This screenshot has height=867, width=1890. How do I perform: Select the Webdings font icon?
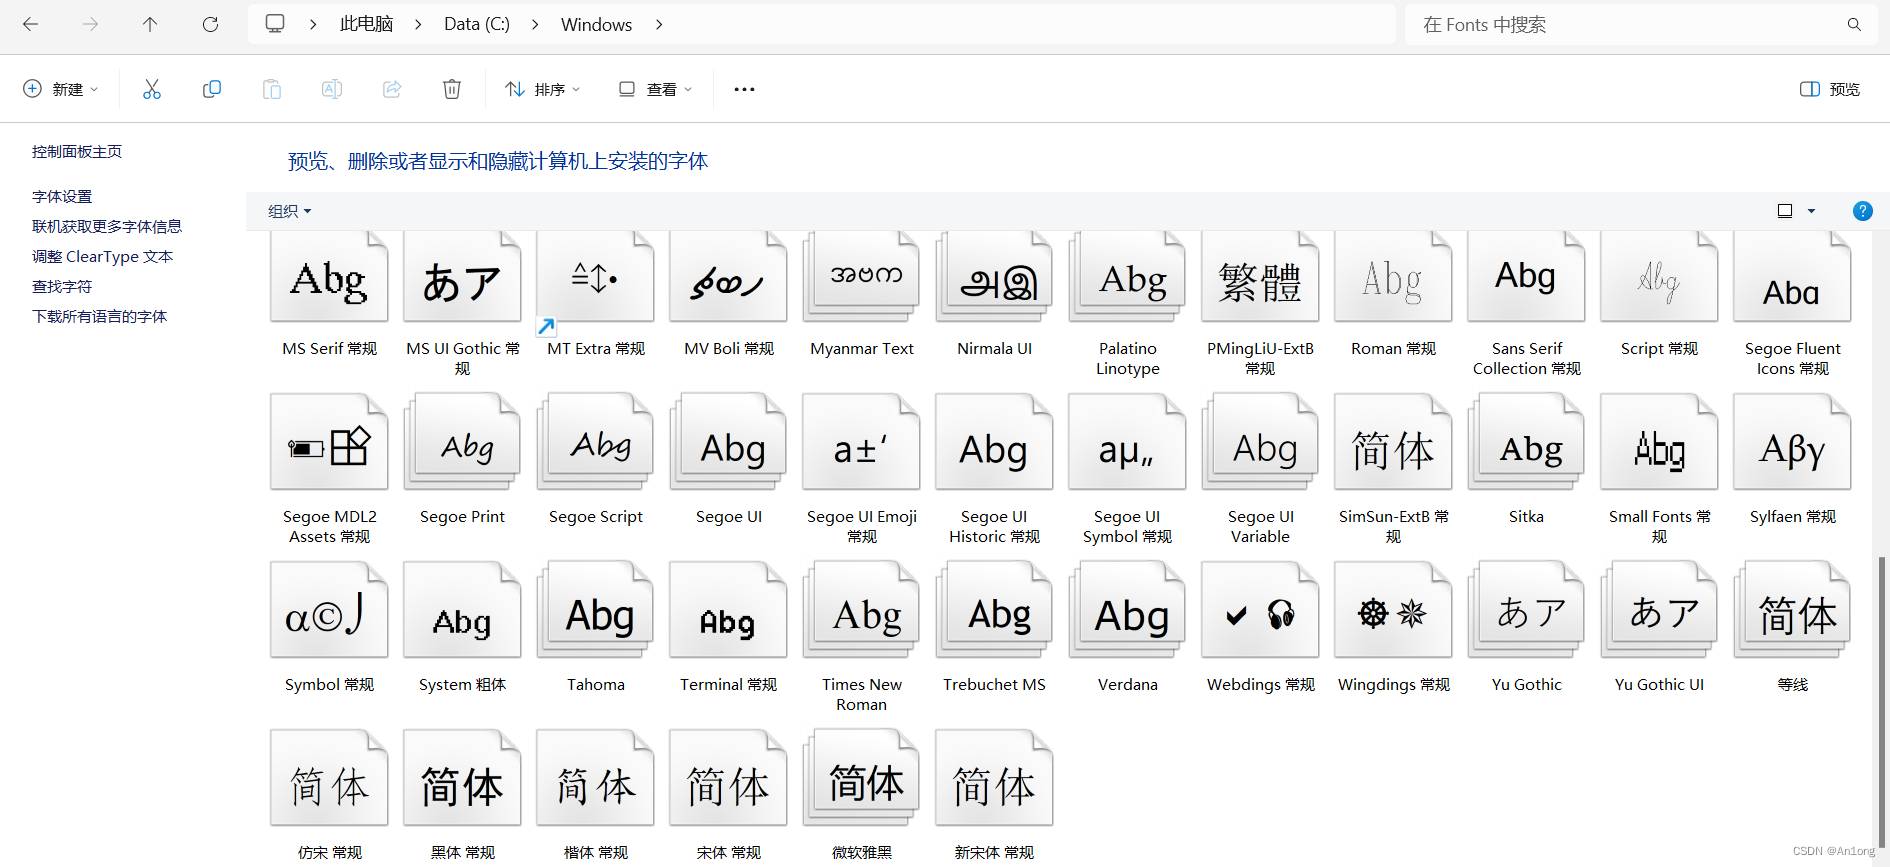click(1260, 610)
